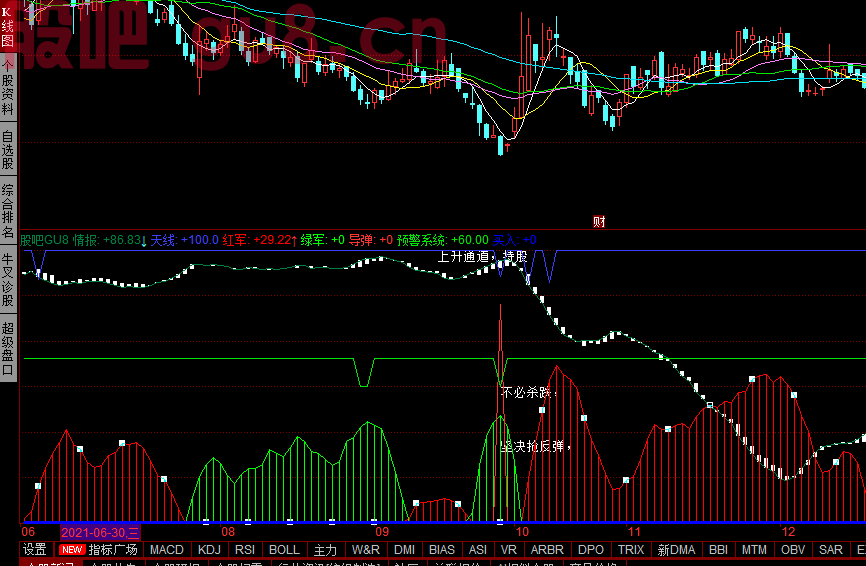
Task: Click the 绿军 +0 value
Action: coord(323,240)
